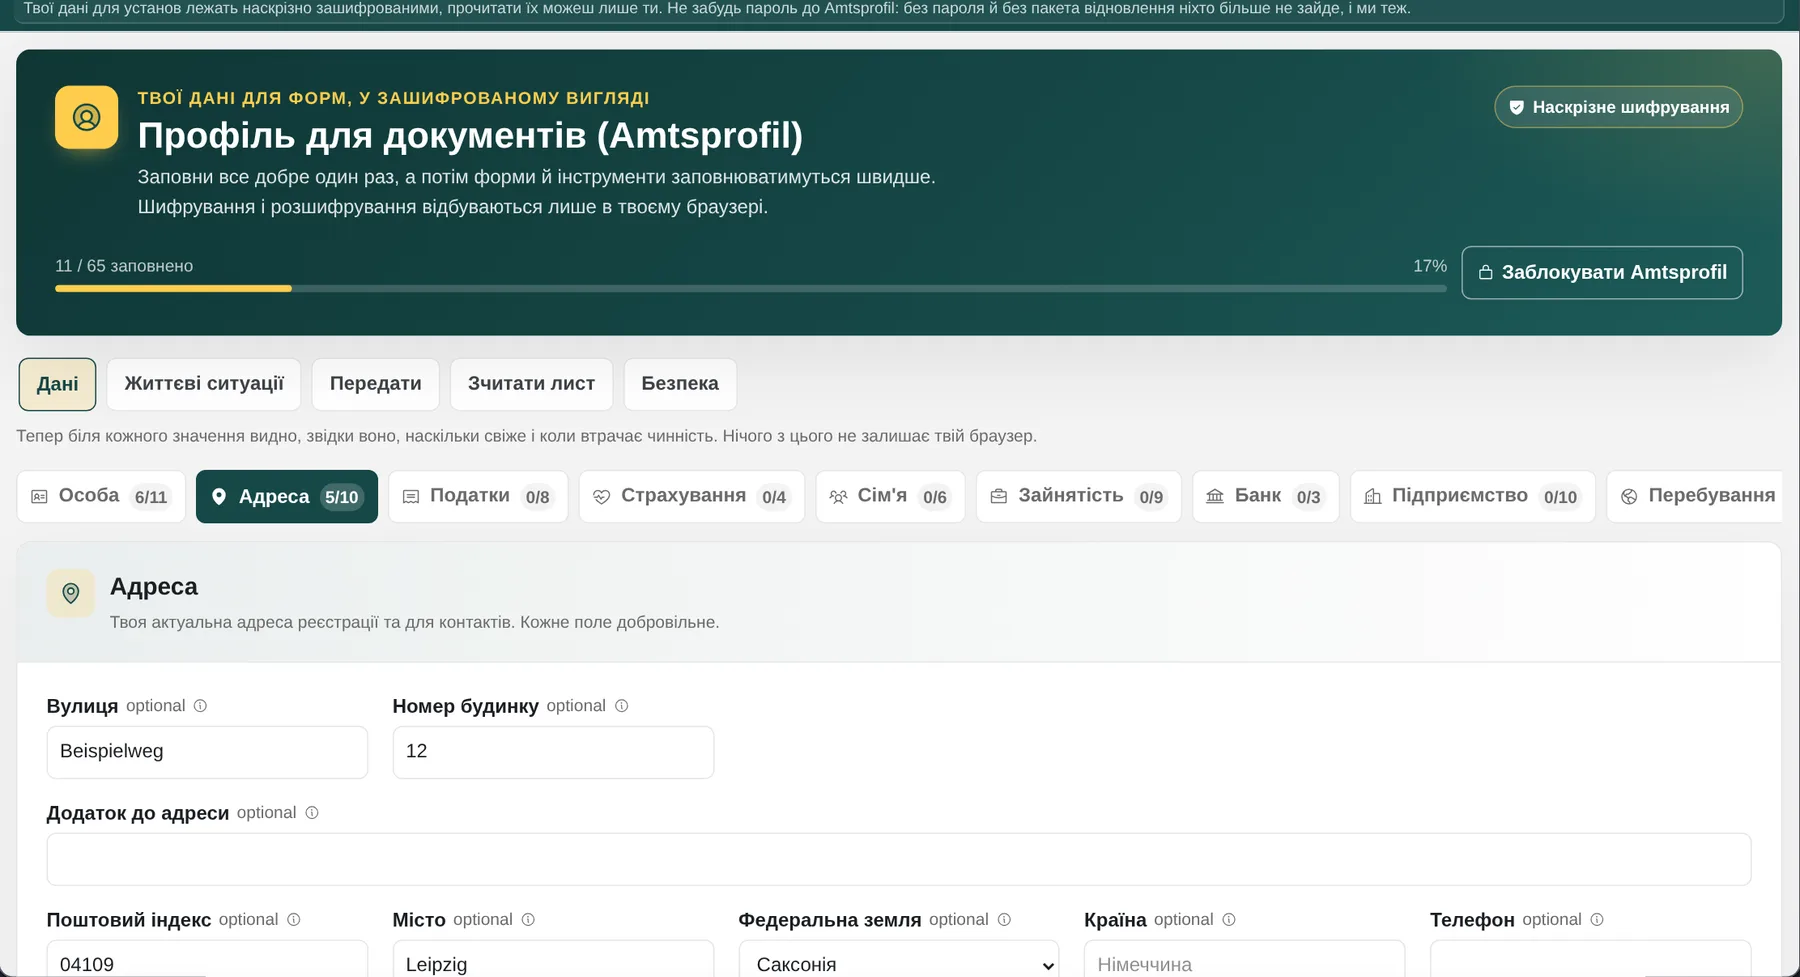
Task: Click the location pin icon beside Адреса heading
Action: tap(70, 593)
